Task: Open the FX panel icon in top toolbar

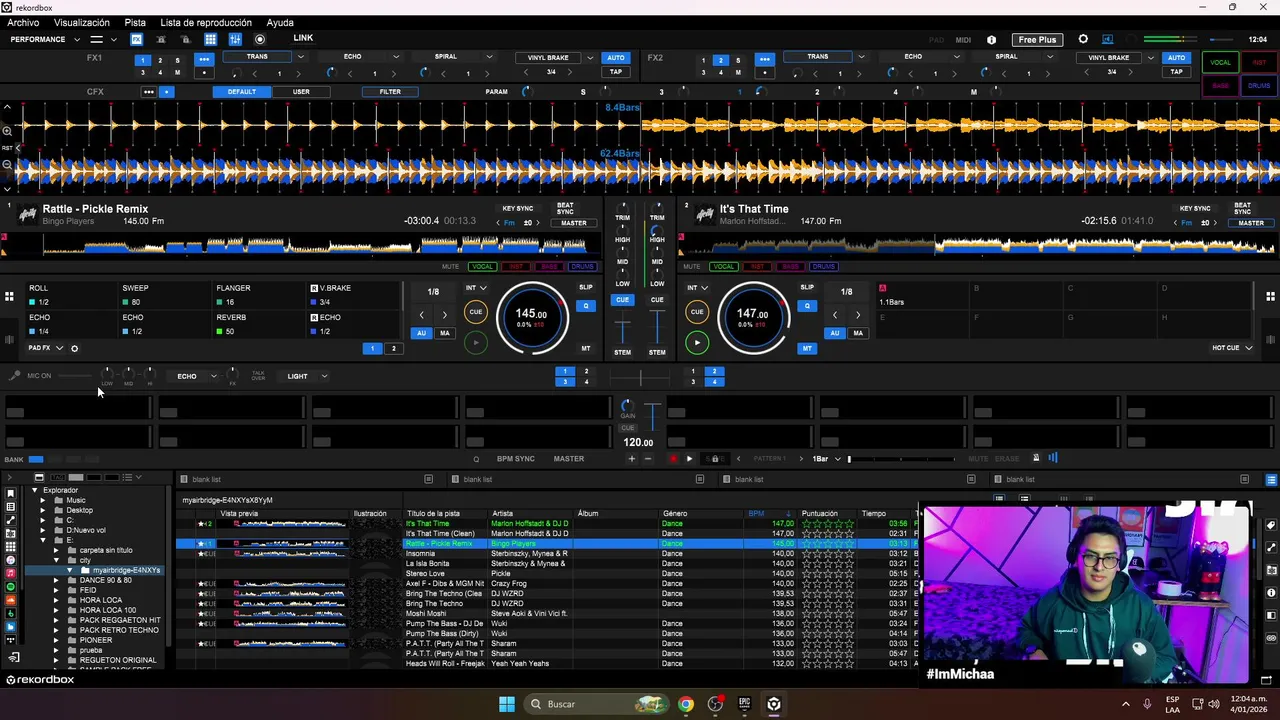Action: pyautogui.click(x=136, y=39)
